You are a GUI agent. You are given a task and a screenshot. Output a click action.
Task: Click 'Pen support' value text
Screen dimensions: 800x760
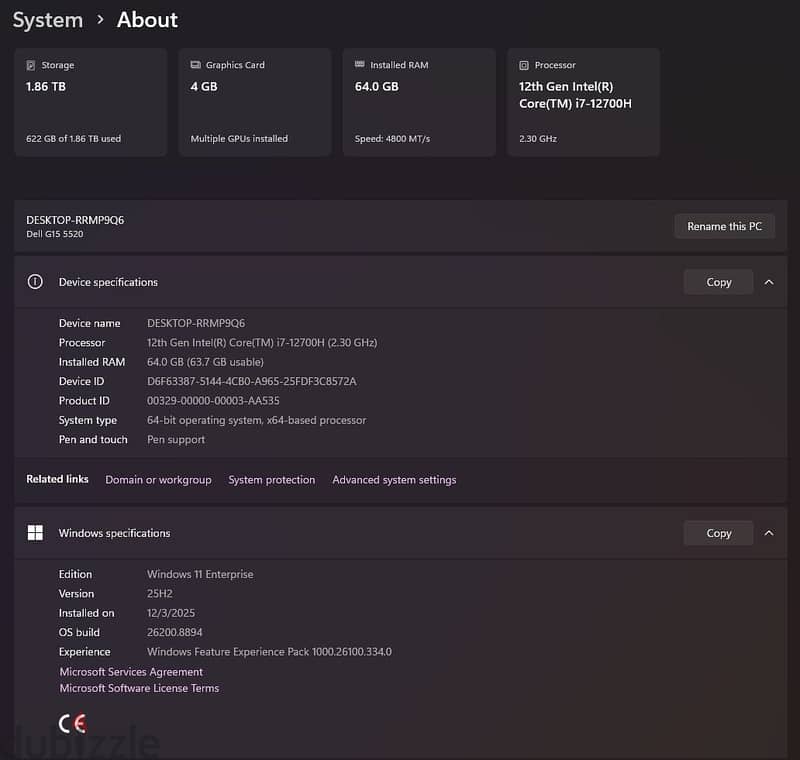(x=176, y=440)
